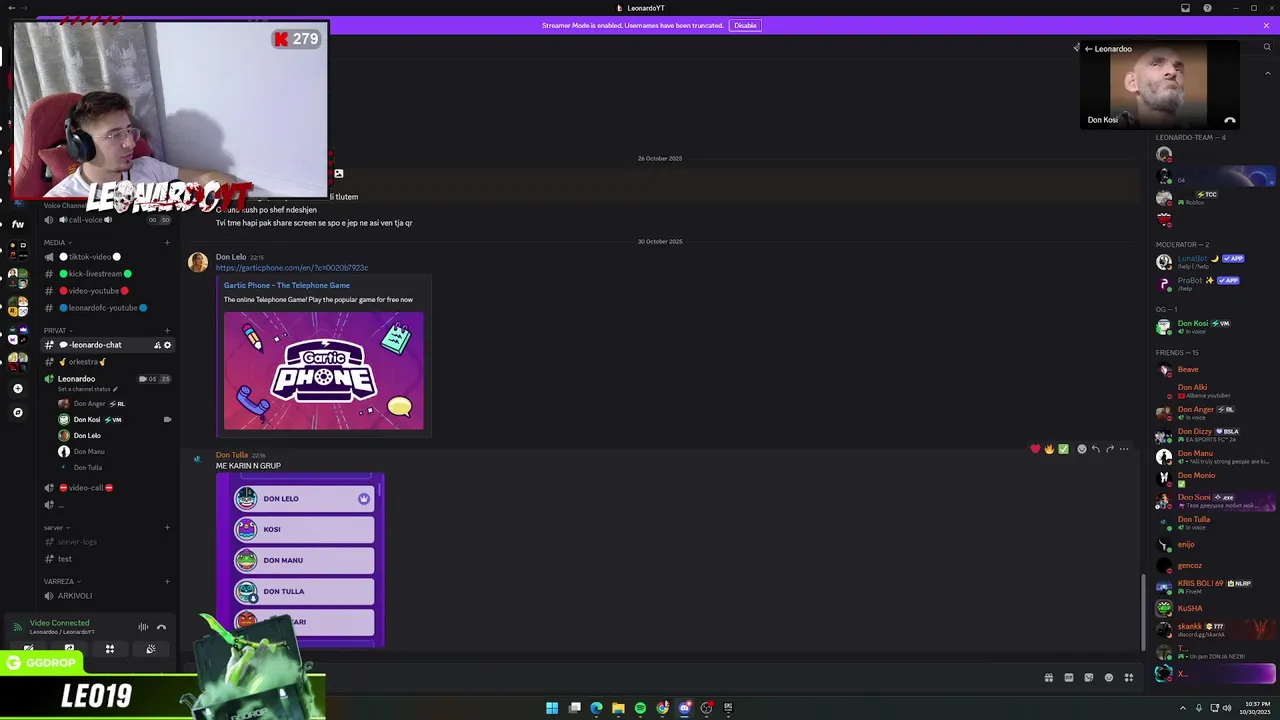Open the GIF picker
The height and width of the screenshot is (720, 1280).
coord(1069,678)
